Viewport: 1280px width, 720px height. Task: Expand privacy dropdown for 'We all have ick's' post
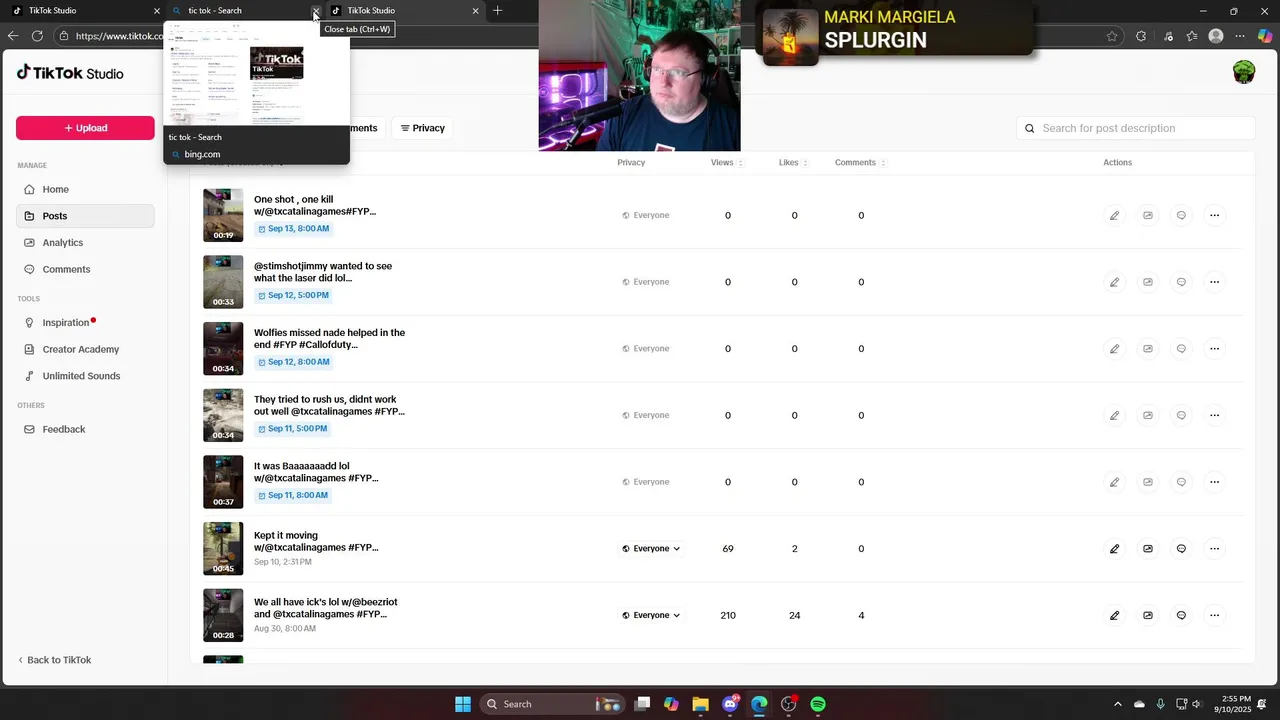click(x=651, y=615)
